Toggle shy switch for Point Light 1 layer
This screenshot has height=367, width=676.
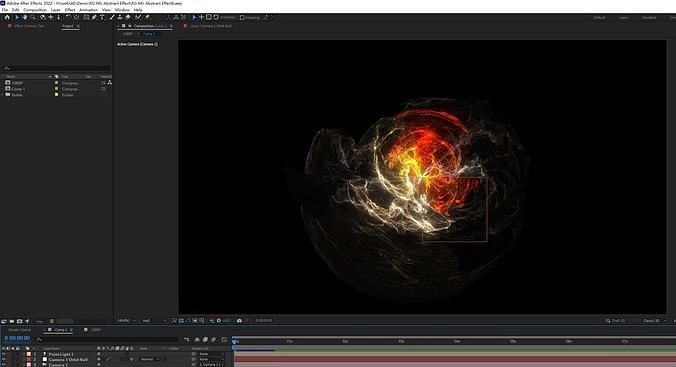(x=99, y=354)
